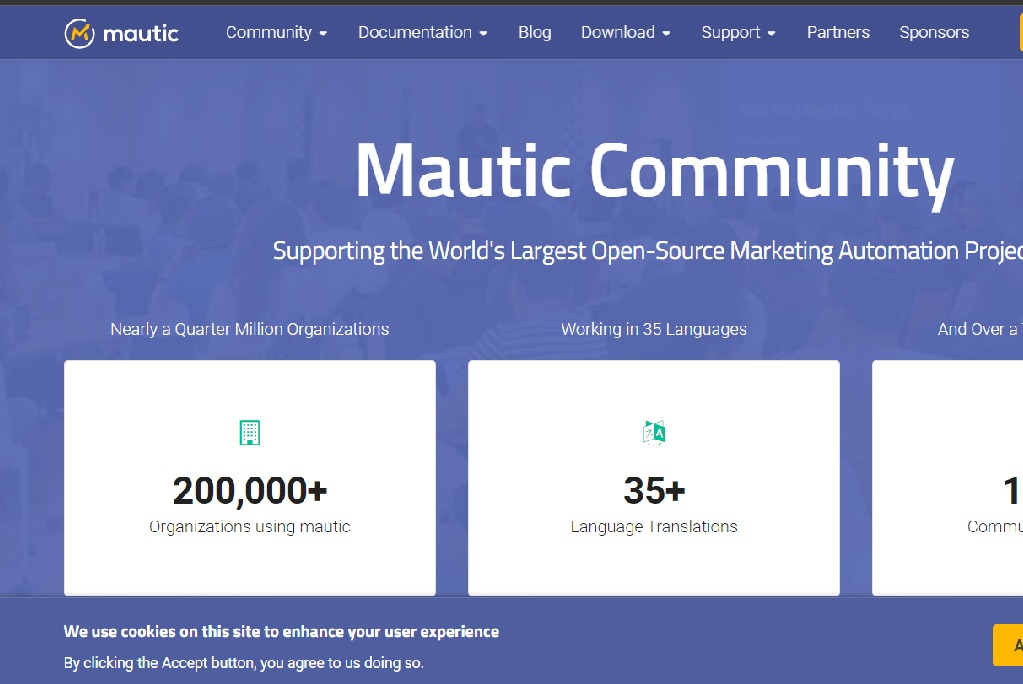This screenshot has width=1023, height=684.
Task: Click the Mautic logo icon
Action: pos(80,33)
